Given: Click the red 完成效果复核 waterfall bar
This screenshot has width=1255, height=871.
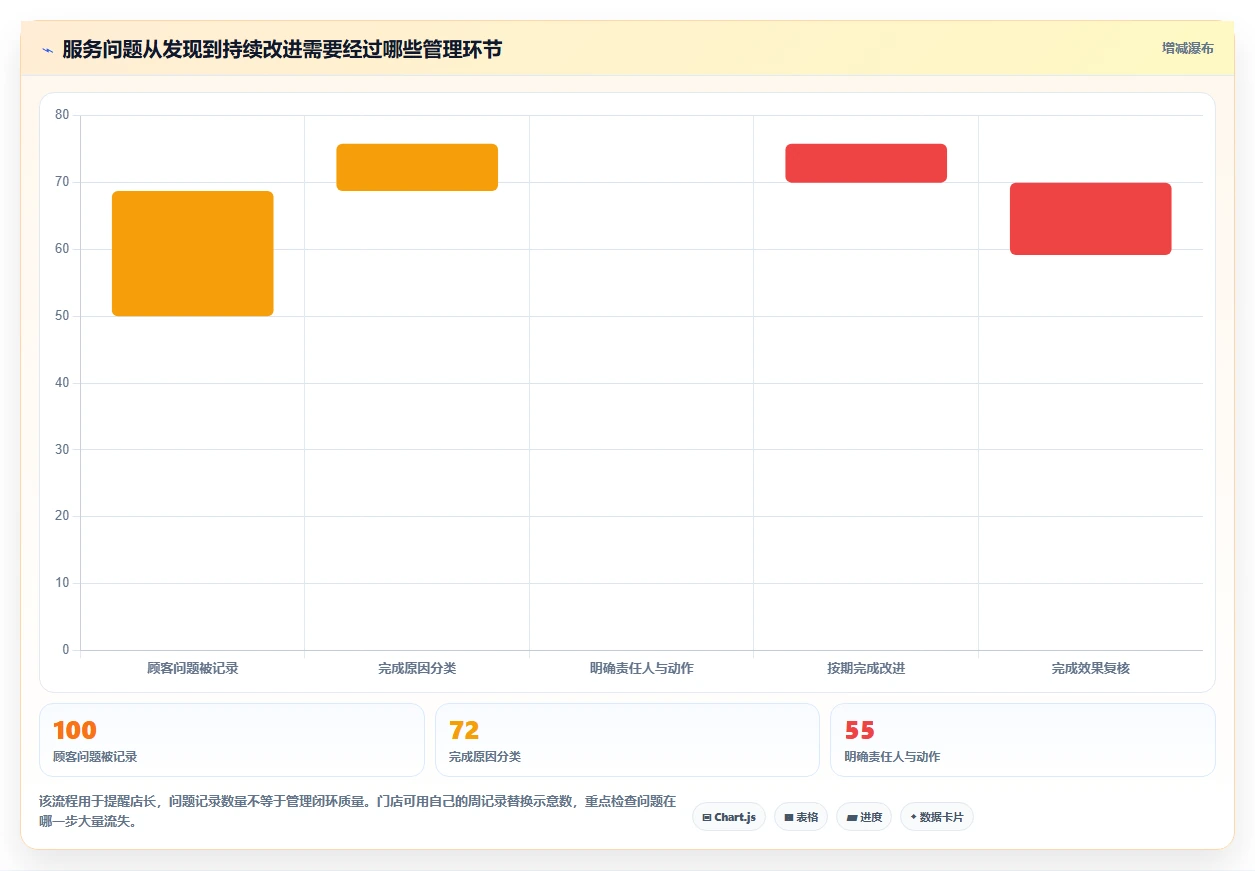Looking at the screenshot, I should 1090,219.
